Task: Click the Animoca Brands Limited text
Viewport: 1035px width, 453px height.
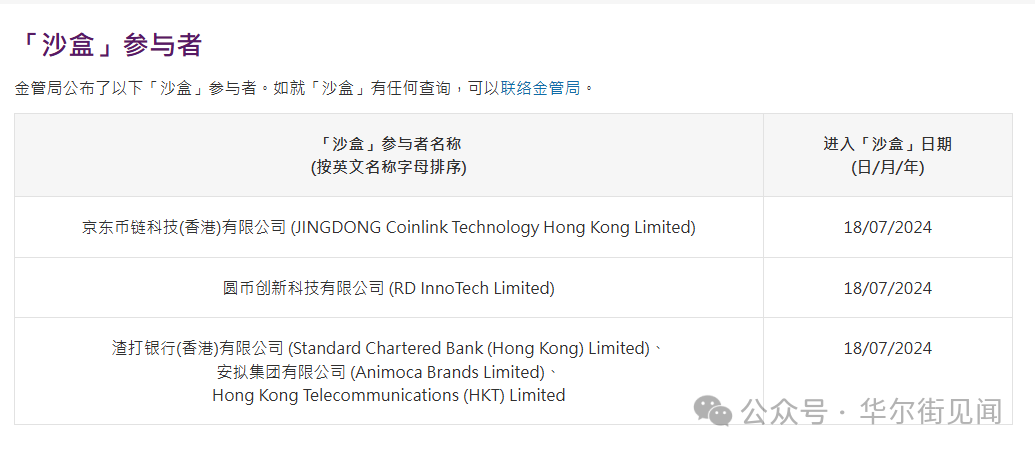Action: [x=446, y=372]
